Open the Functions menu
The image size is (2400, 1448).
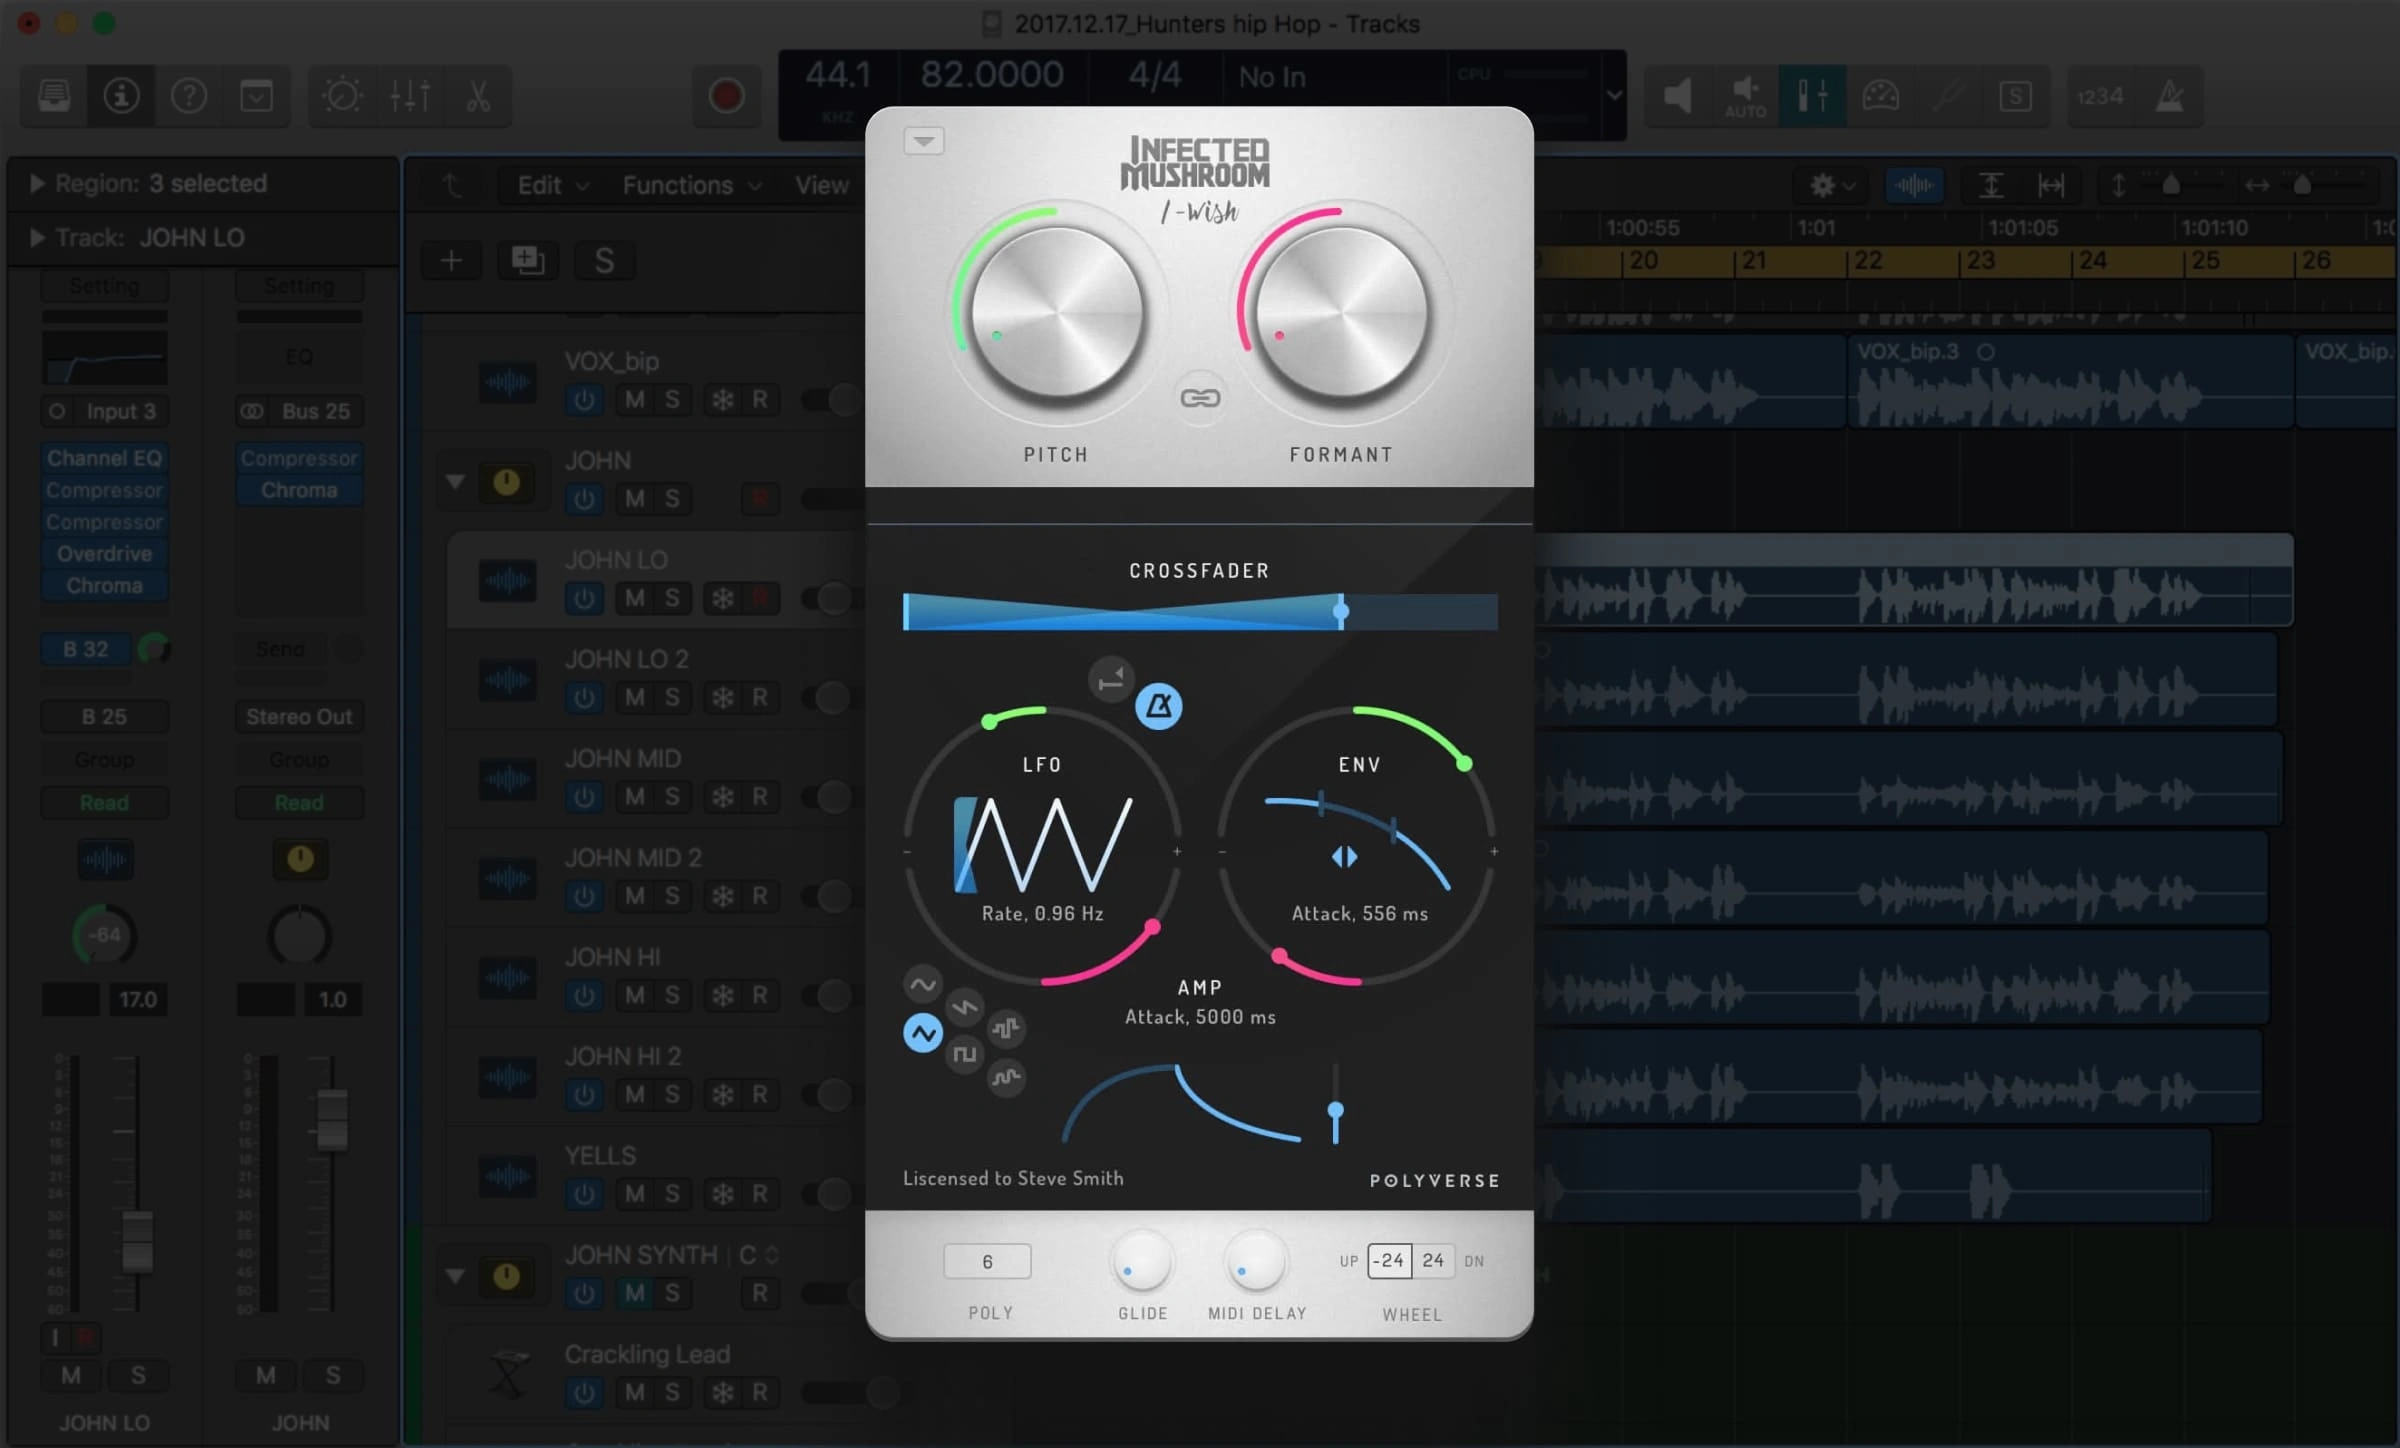coord(691,185)
